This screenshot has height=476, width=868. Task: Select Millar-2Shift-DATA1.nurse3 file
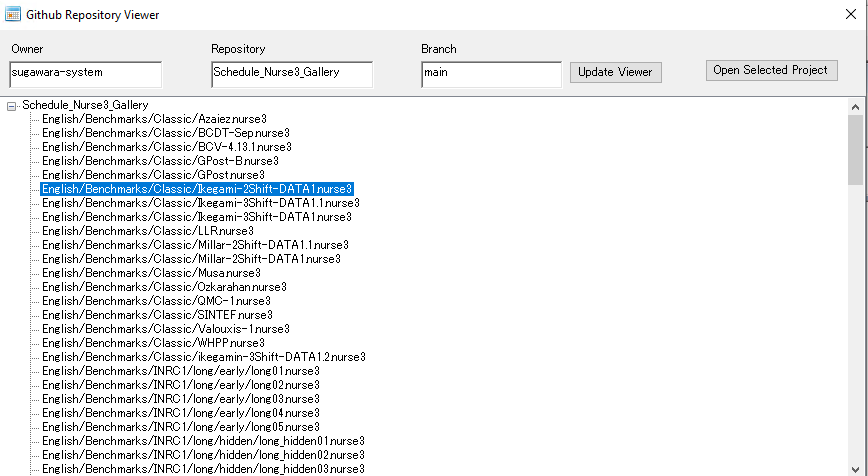point(192,259)
